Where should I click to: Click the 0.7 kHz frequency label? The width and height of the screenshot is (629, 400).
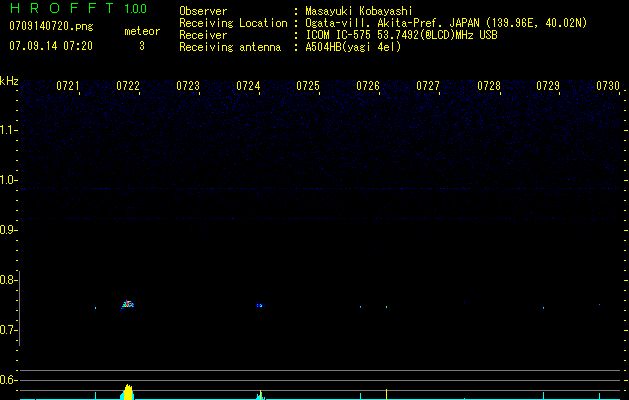pyautogui.click(x=8, y=330)
